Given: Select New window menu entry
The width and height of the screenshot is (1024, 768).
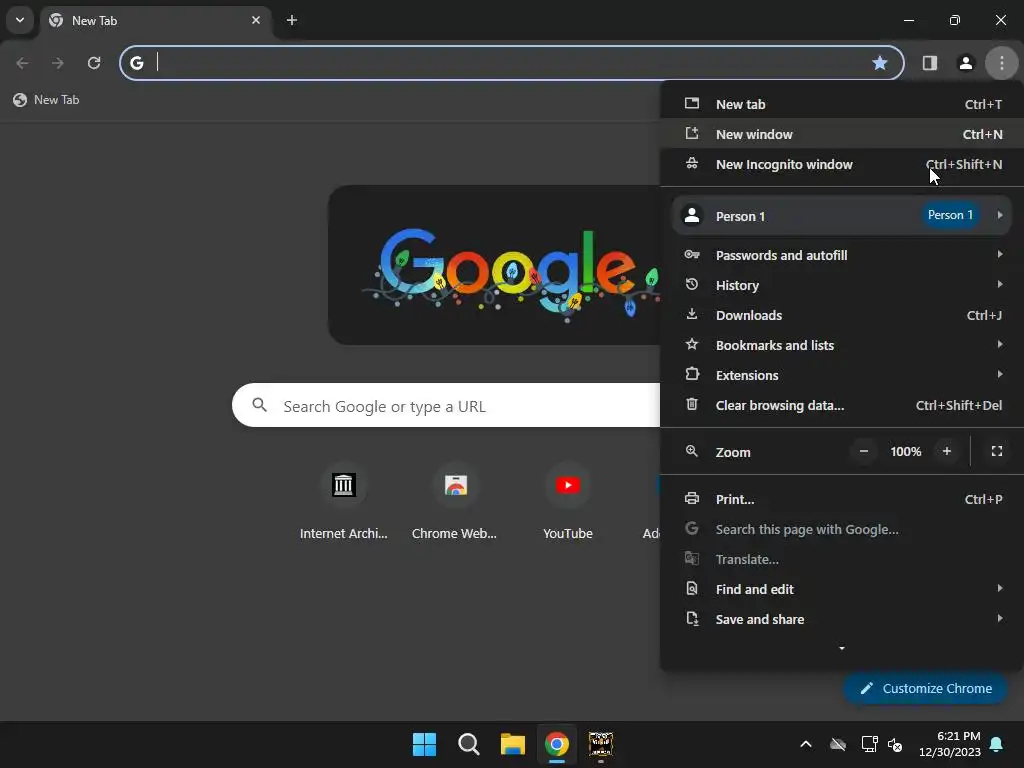Looking at the screenshot, I should click(x=842, y=135).
